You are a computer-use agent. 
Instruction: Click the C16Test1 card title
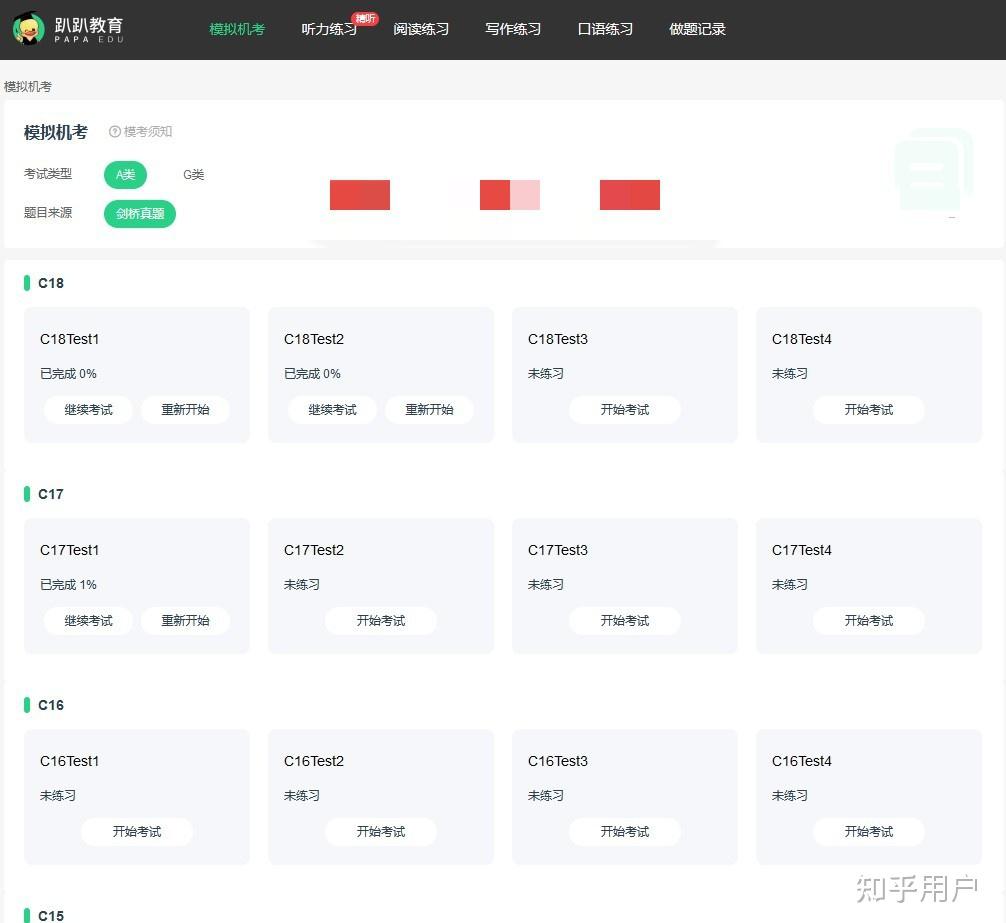pyautogui.click(x=69, y=761)
